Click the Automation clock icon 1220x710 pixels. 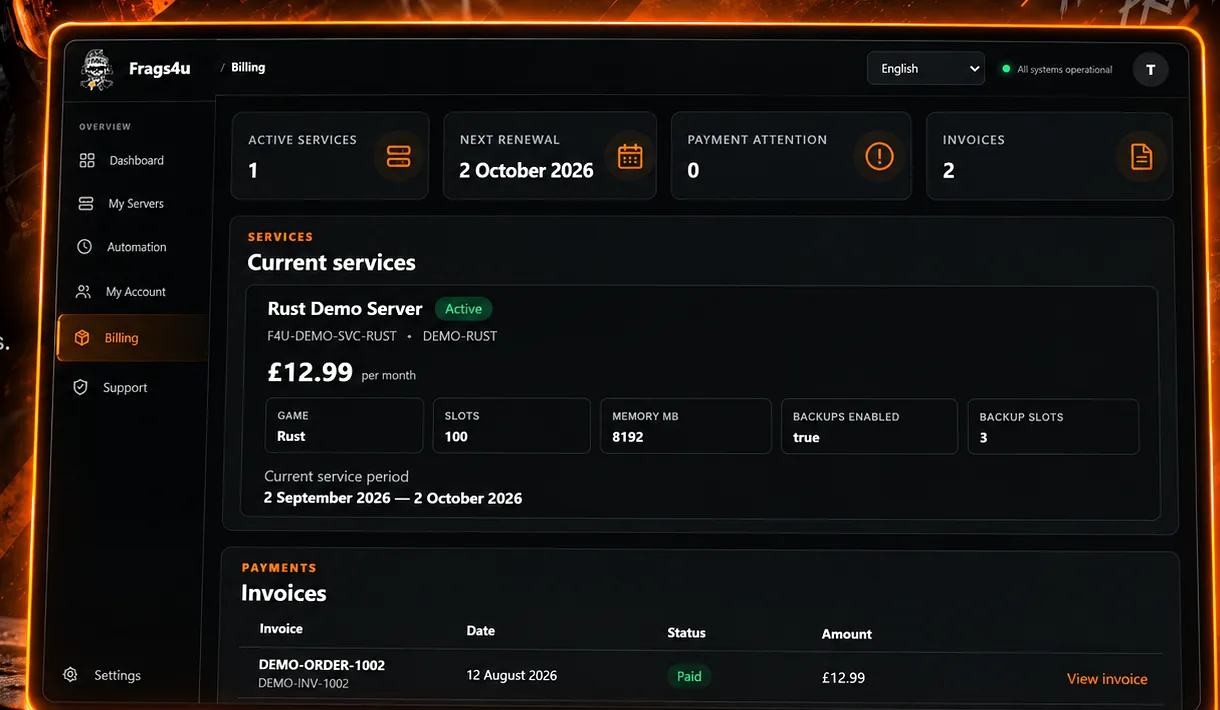pyautogui.click(x=85, y=246)
